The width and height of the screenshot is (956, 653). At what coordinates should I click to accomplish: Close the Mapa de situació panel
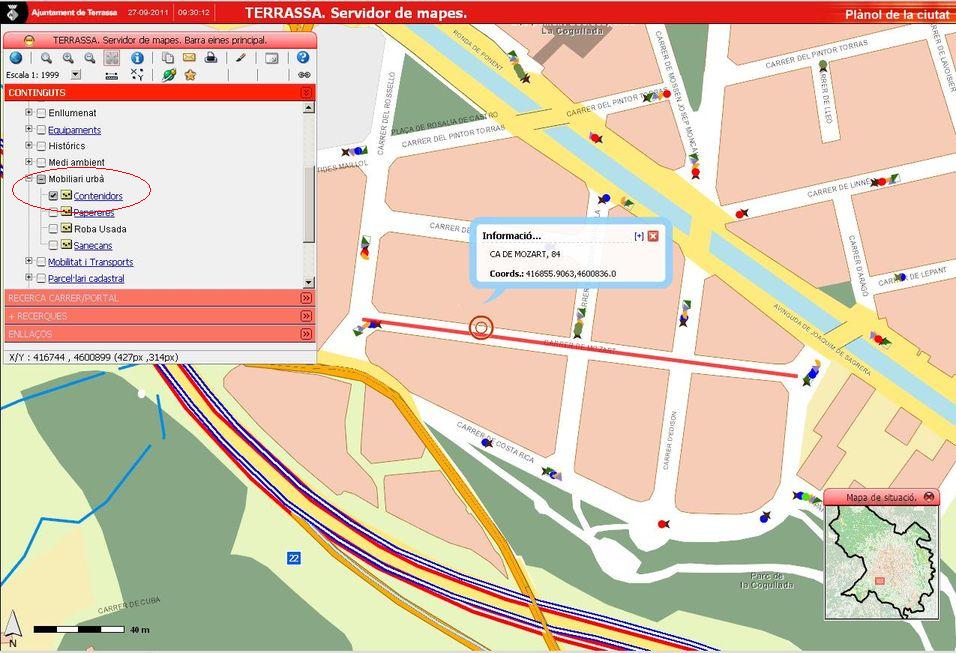929,497
